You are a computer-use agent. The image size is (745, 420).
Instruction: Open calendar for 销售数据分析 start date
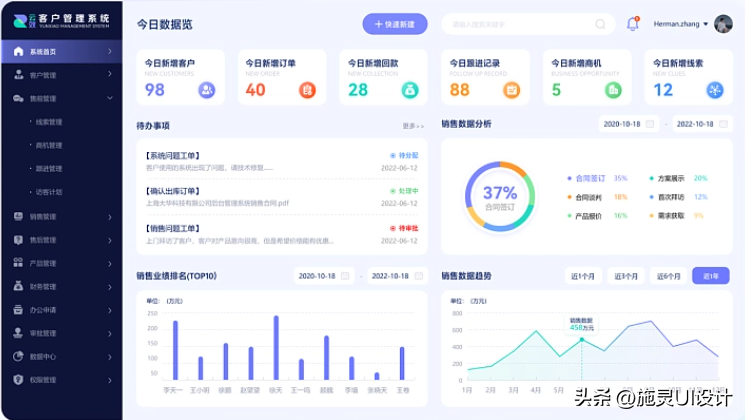(x=649, y=124)
